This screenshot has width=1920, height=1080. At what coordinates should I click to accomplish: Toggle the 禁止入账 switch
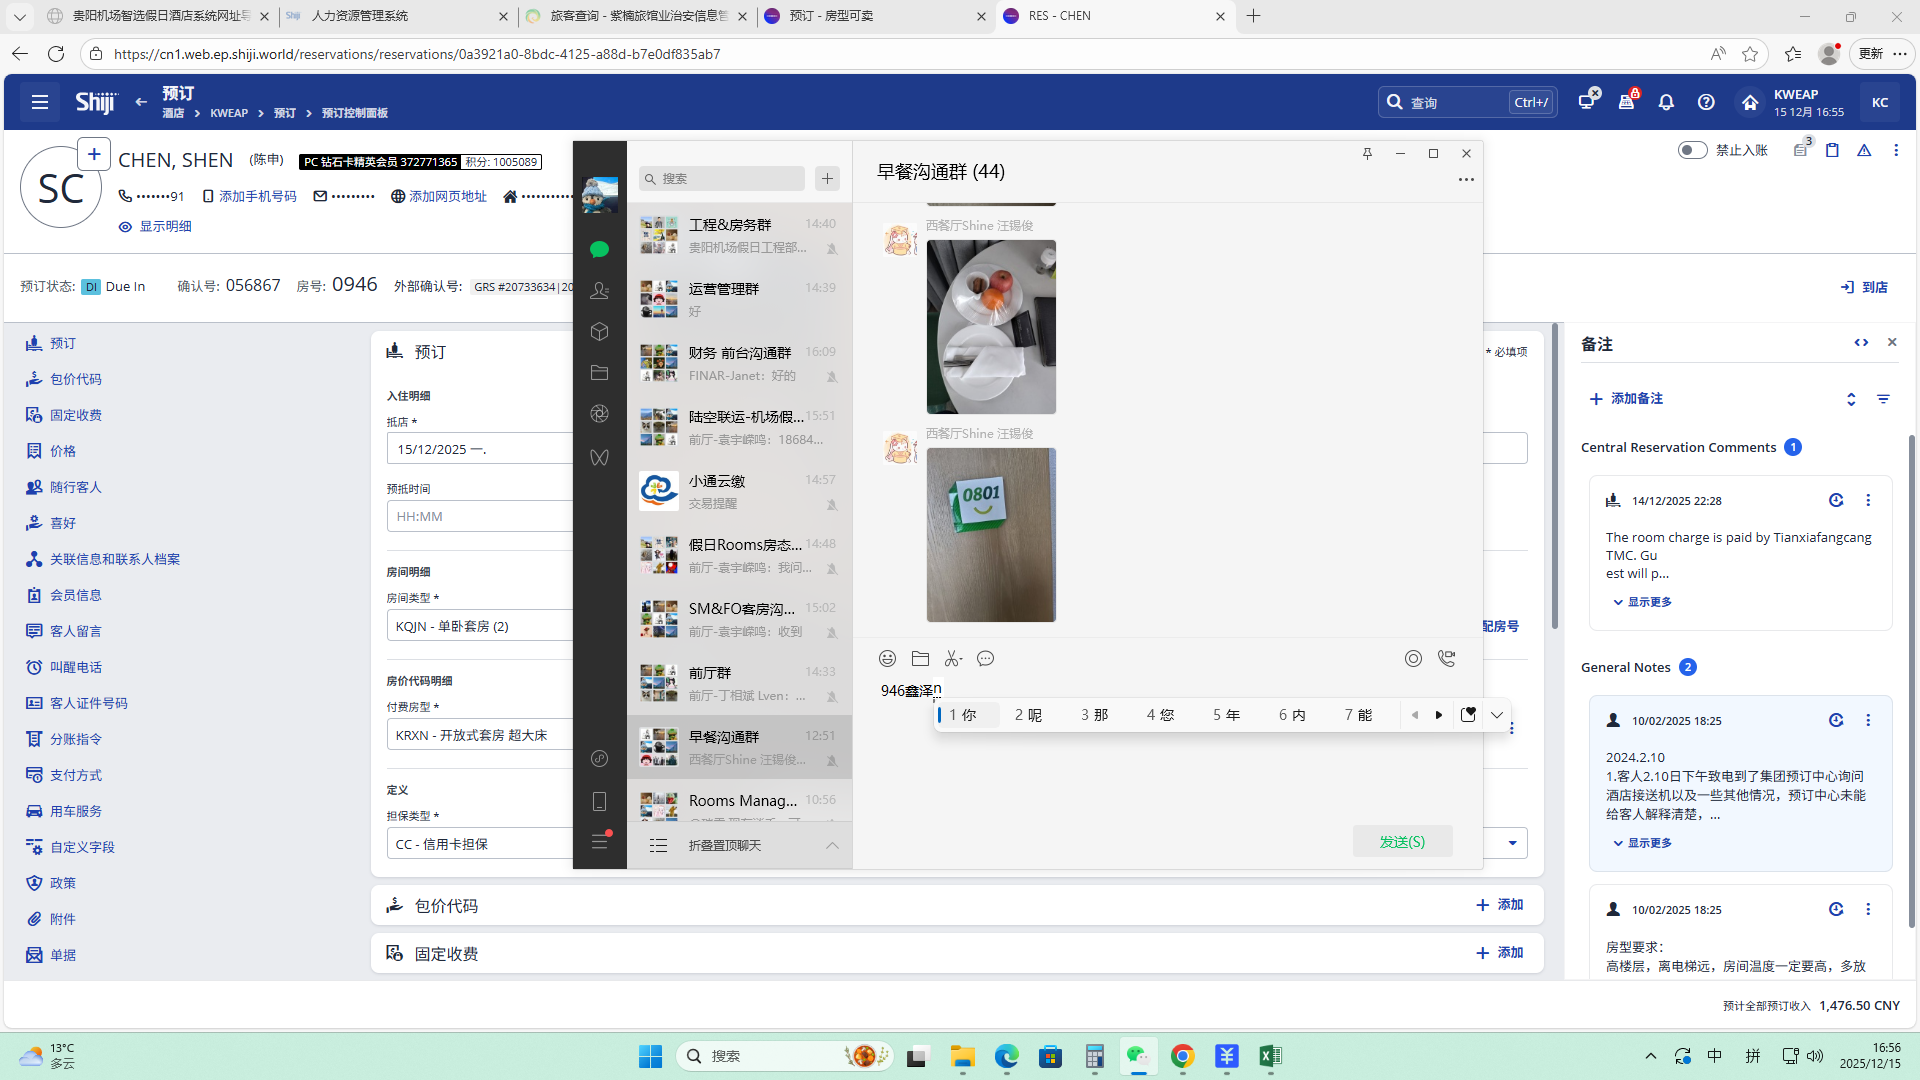point(1692,150)
